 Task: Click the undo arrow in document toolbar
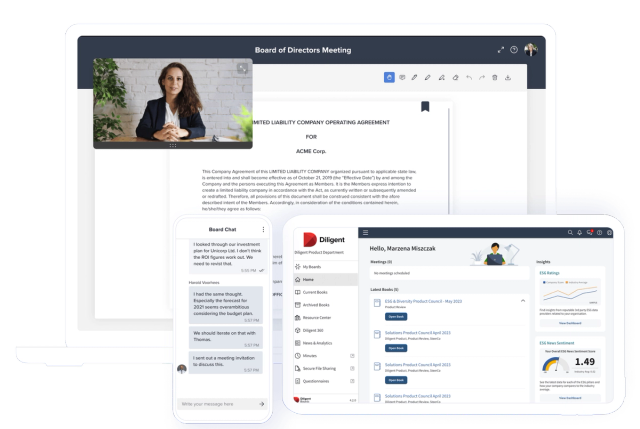[469, 78]
